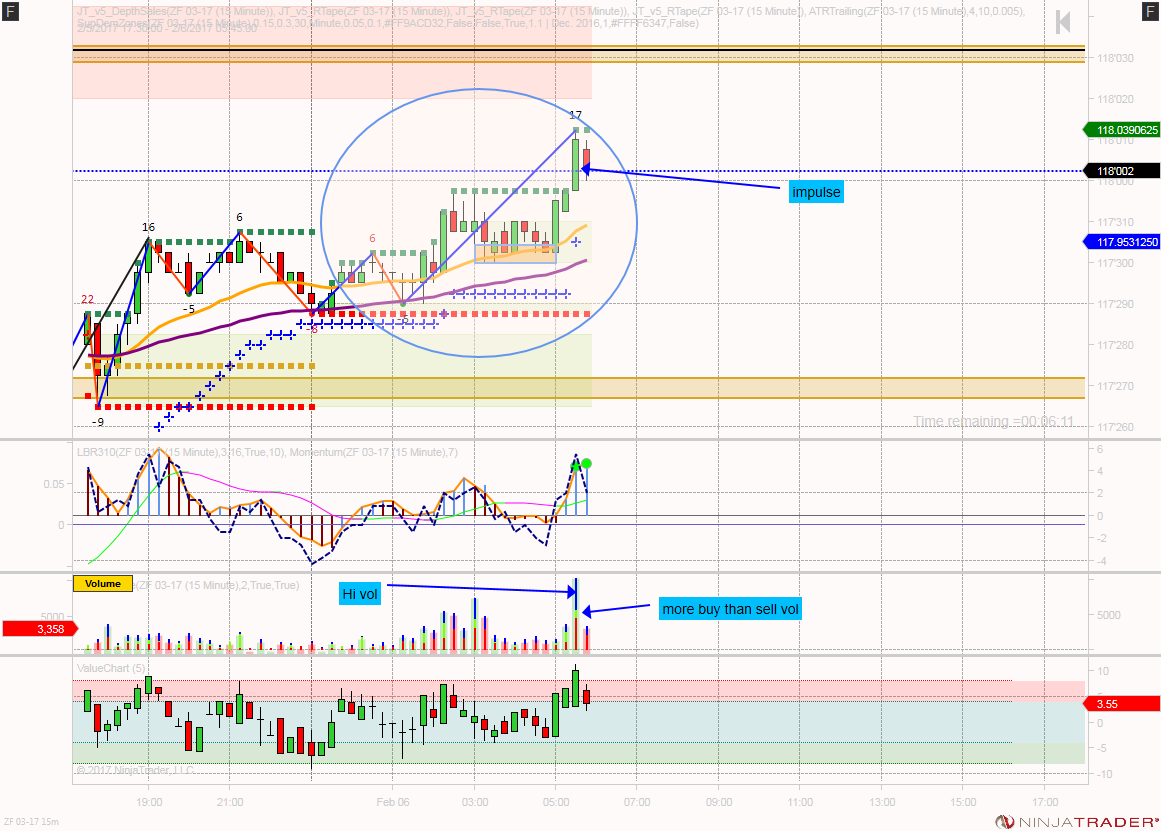Click the 'Time remaining' countdown text

993,421
